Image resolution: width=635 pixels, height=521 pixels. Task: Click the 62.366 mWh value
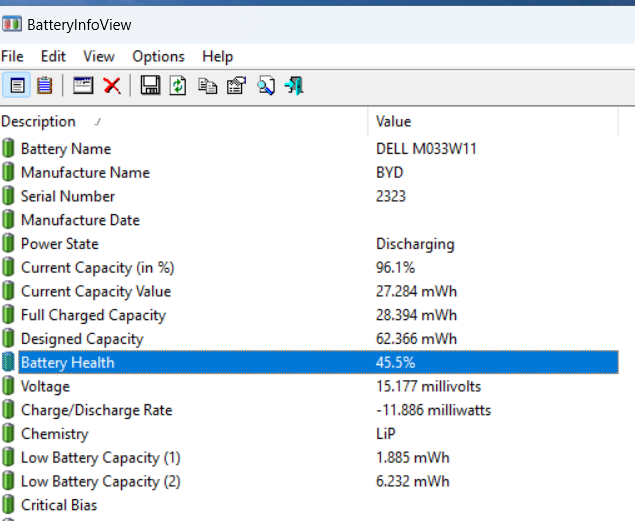tap(416, 339)
